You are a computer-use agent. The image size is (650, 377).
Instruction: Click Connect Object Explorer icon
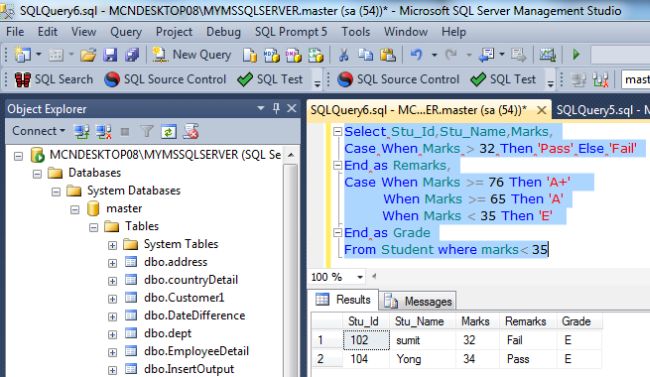click(x=82, y=132)
